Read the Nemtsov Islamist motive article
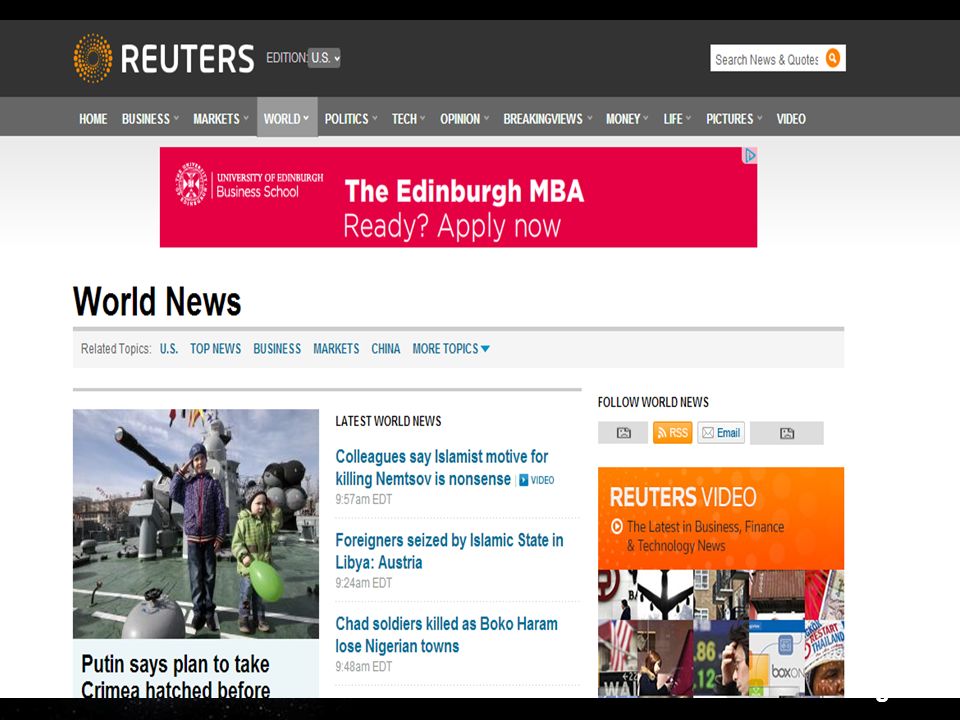 tap(441, 468)
